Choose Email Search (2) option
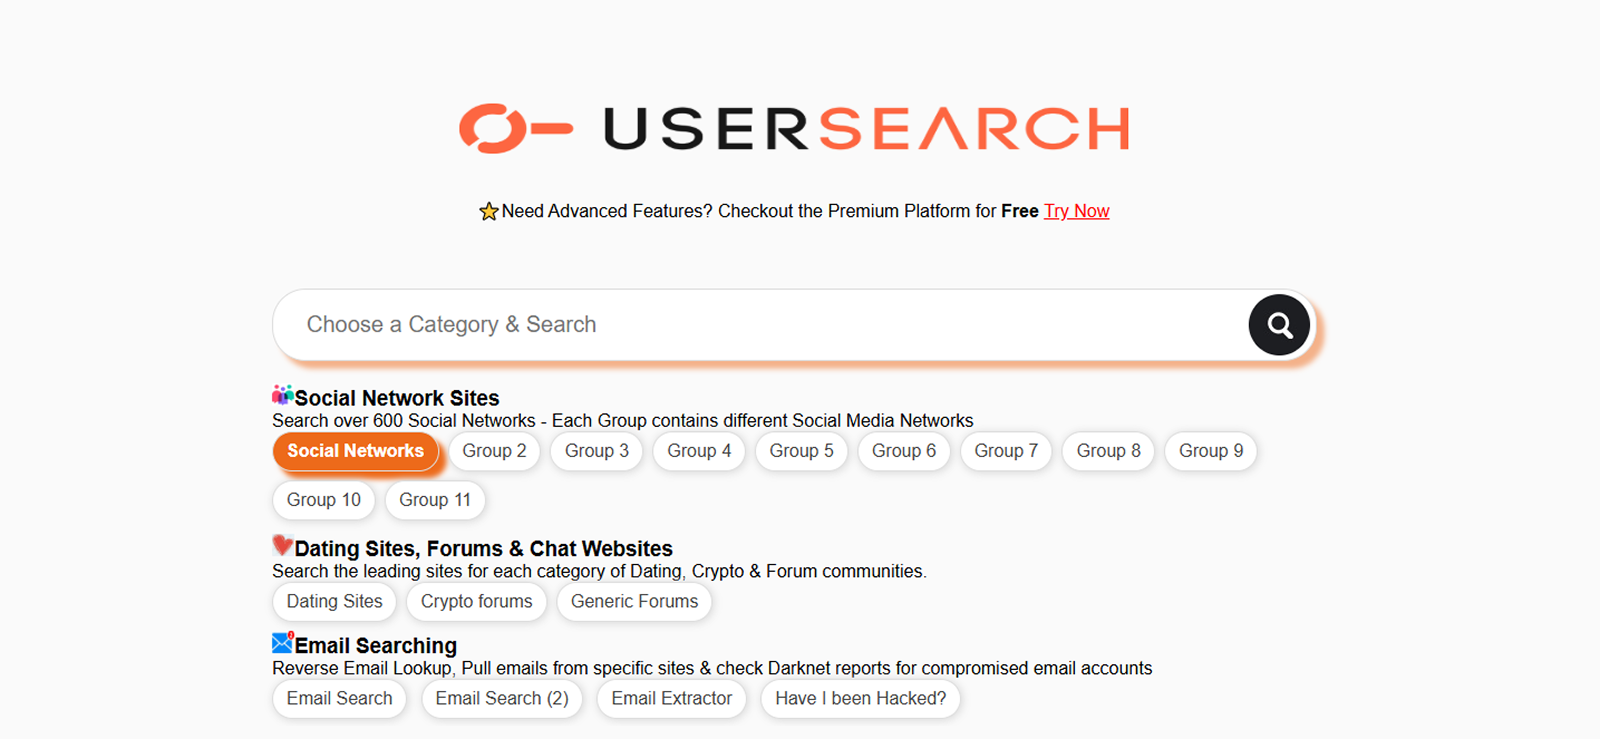Viewport: 1600px width, 739px height. pos(502,699)
